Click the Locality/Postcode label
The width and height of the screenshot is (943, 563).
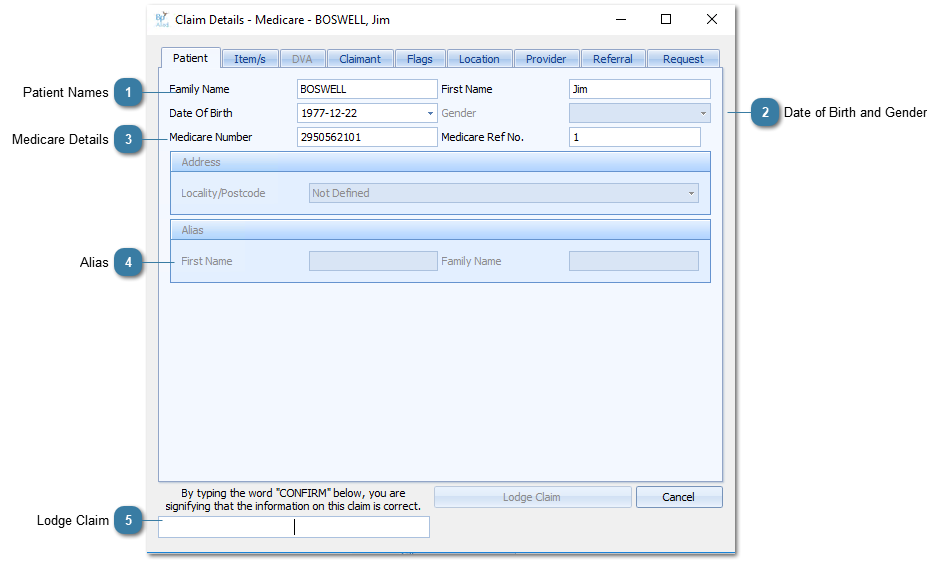click(x=223, y=193)
